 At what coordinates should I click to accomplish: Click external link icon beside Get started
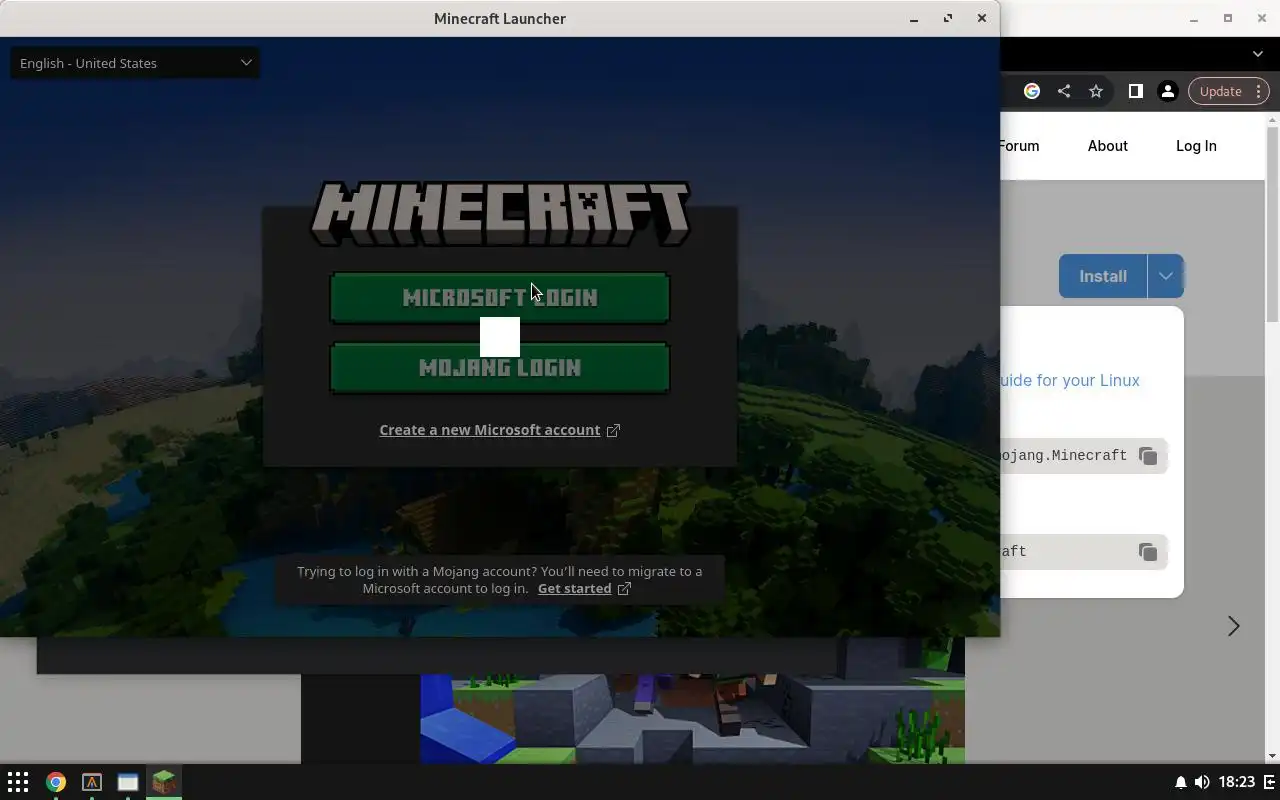tap(624, 588)
